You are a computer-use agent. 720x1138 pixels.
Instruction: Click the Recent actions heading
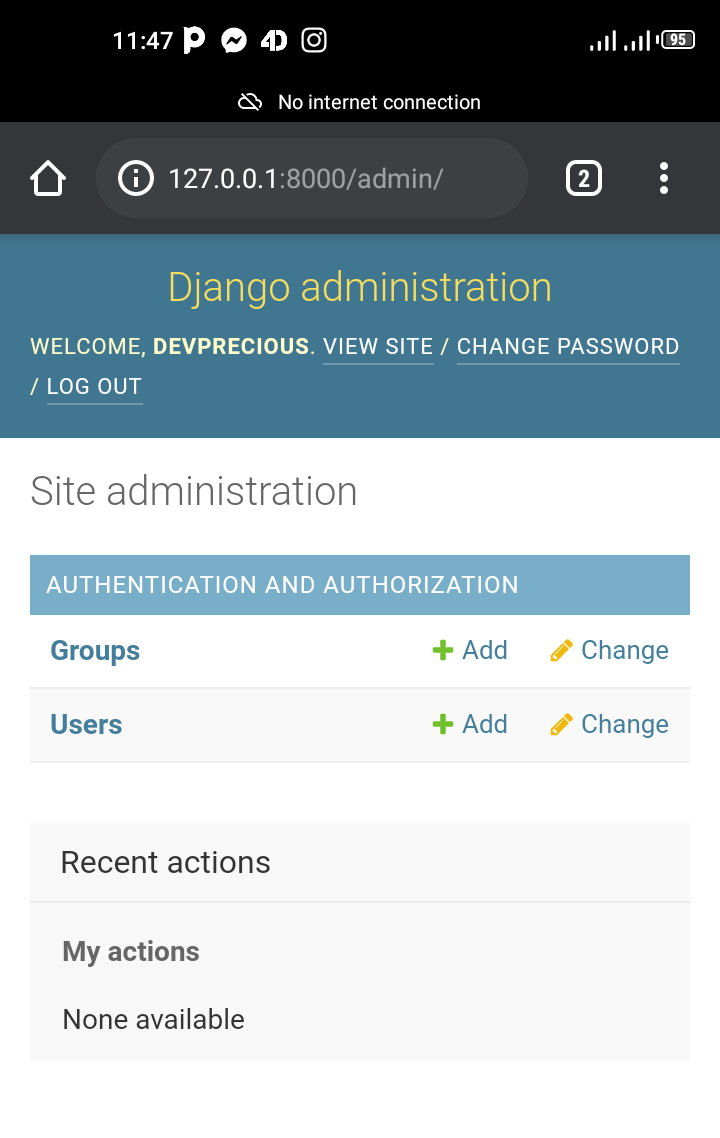point(165,862)
